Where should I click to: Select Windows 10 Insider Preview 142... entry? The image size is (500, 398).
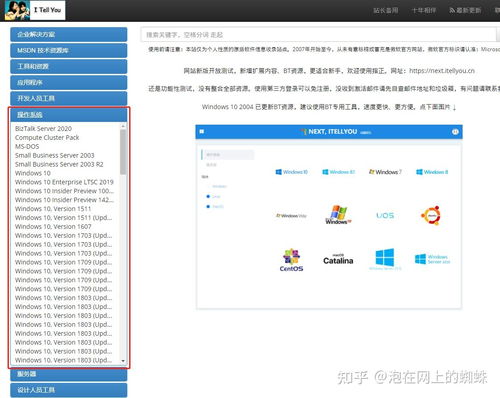[64, 200]
